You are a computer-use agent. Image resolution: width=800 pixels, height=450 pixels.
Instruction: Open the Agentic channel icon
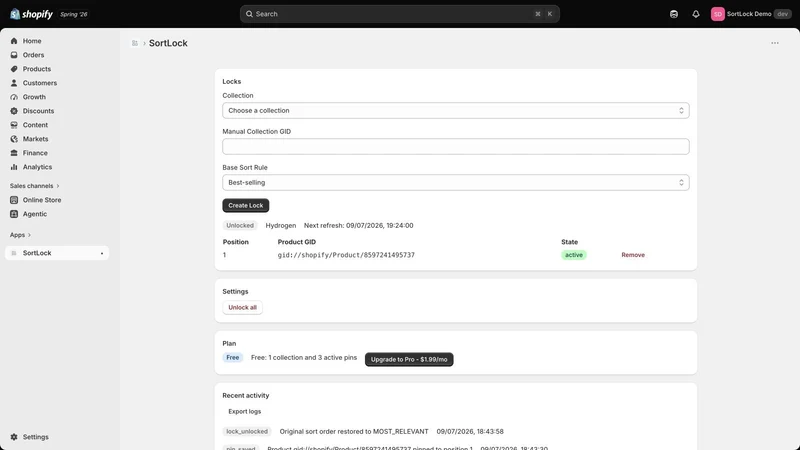(14, 214)
